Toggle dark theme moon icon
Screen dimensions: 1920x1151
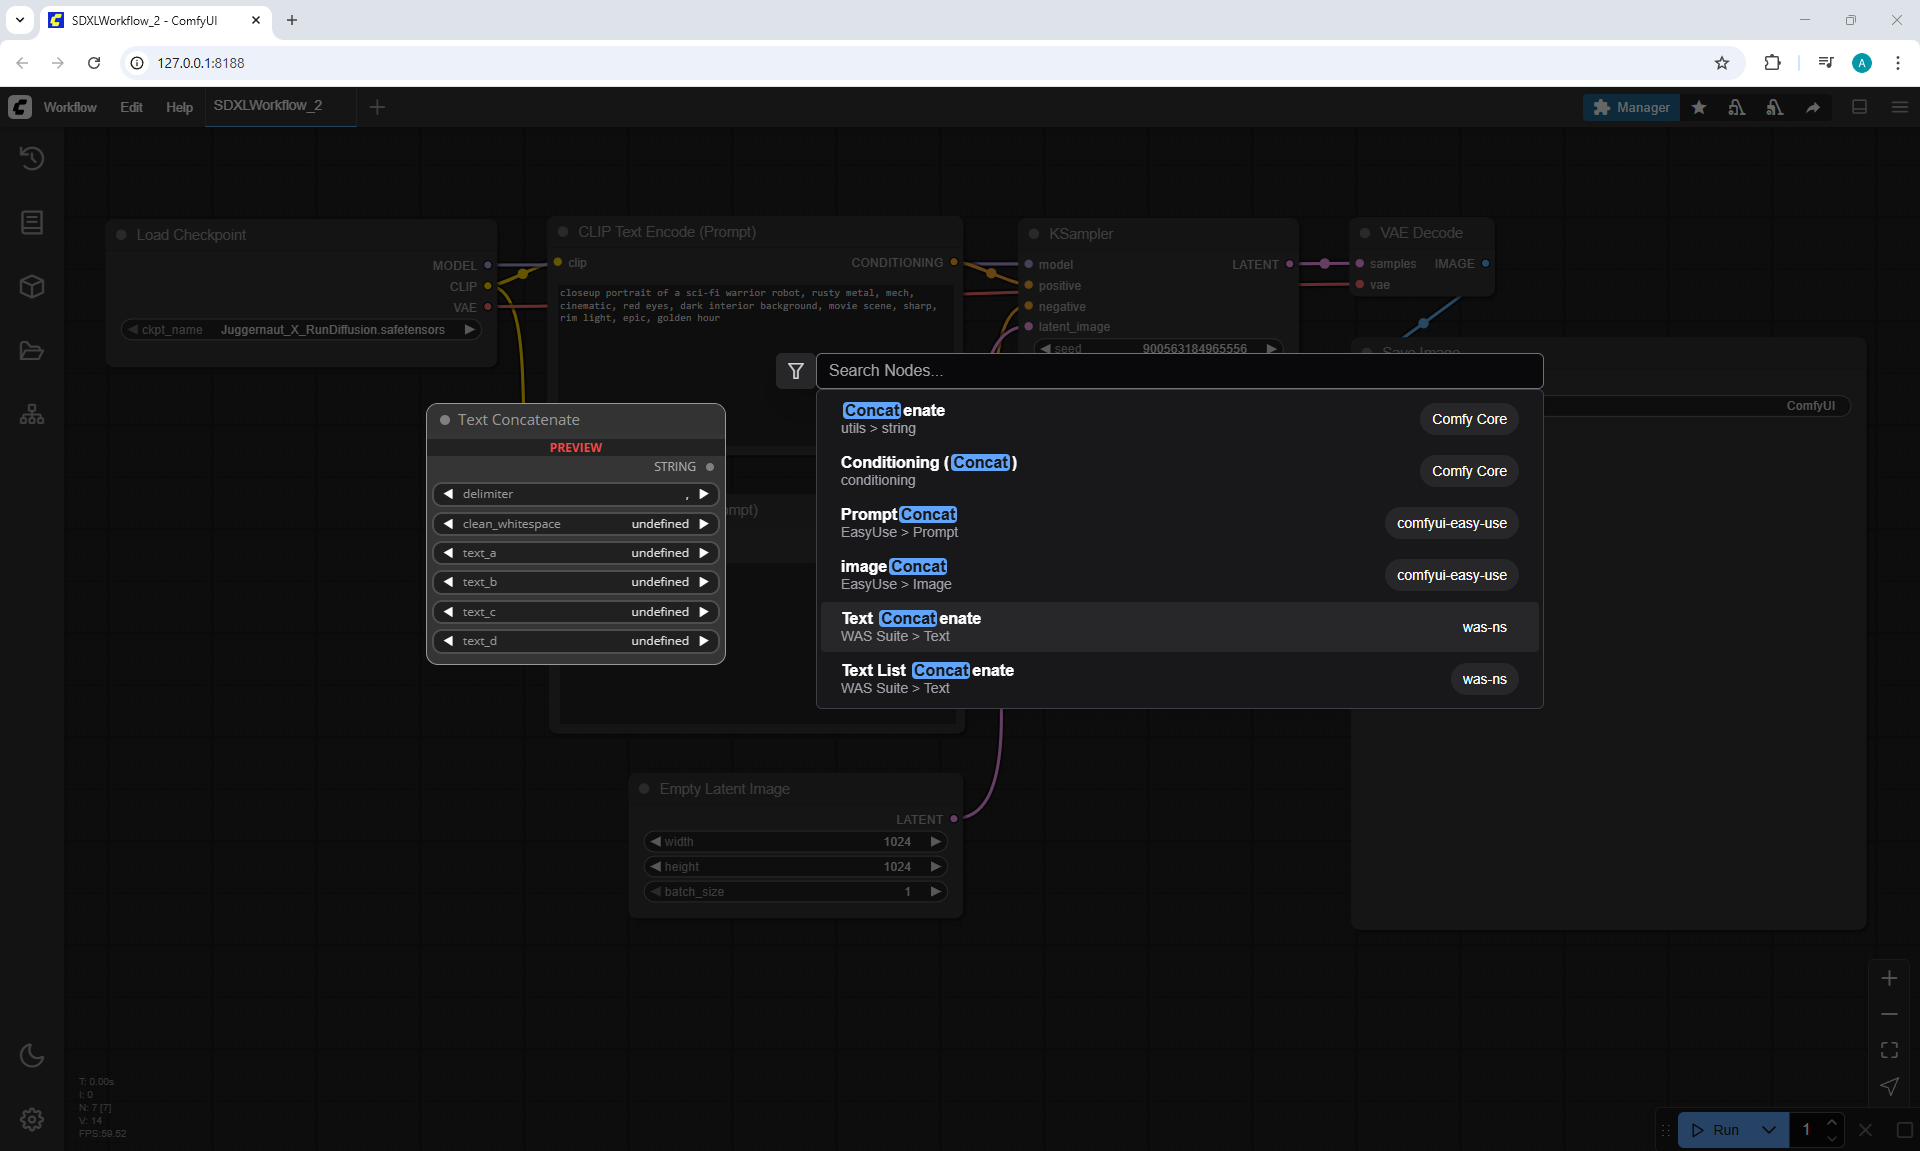(32, 1055)
